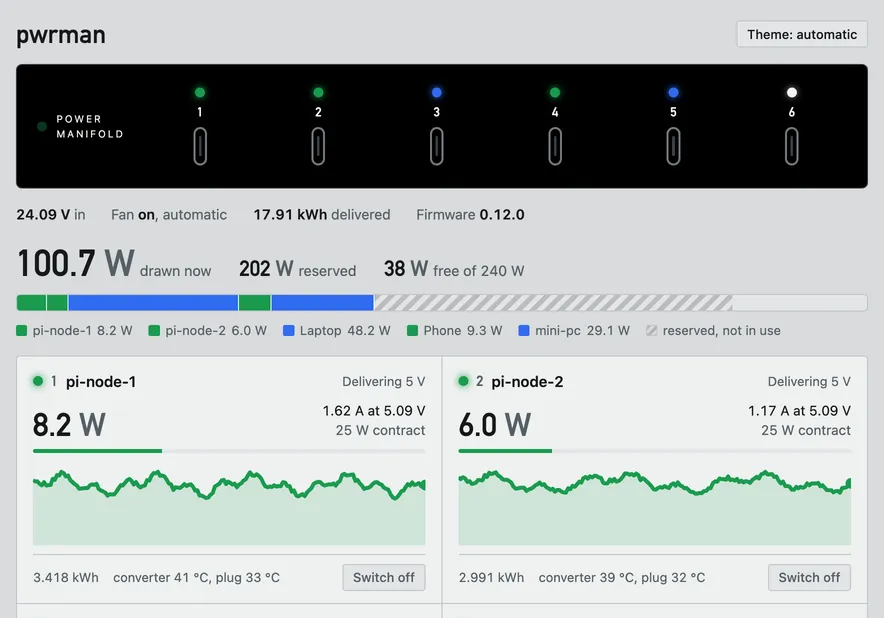Click 38 W free of 240 W
The width and height of the screenshot is (884, 618).
click(454, 269)
